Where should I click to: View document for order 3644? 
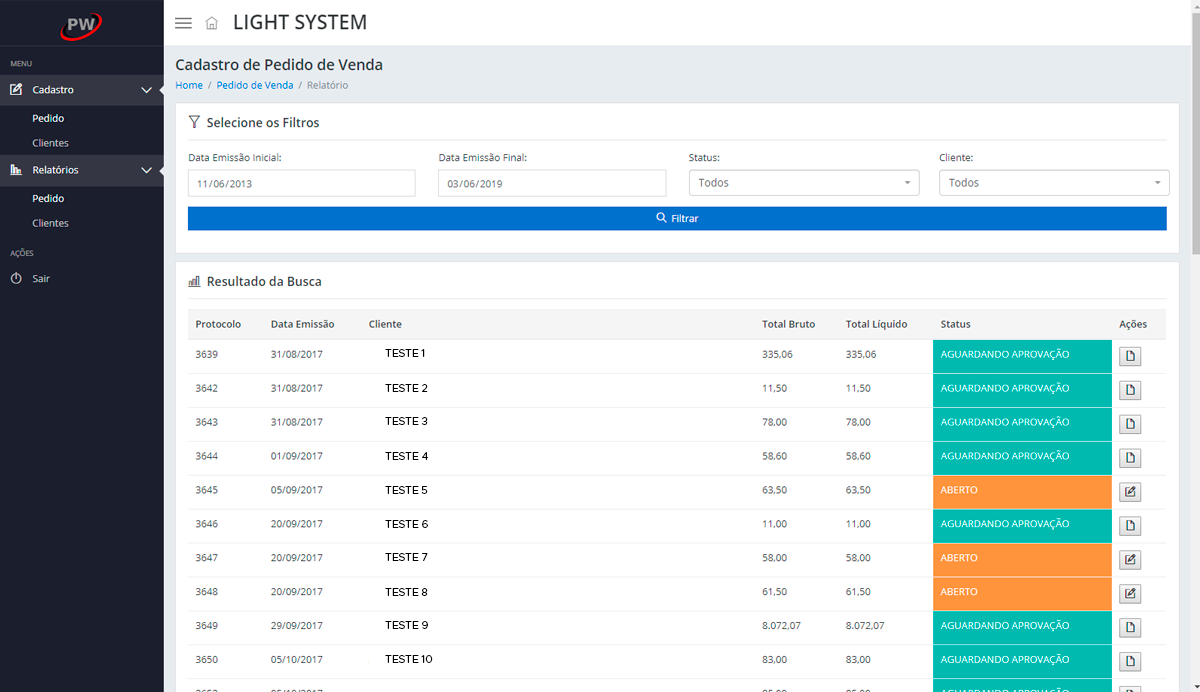click(x=1130, y=459)
